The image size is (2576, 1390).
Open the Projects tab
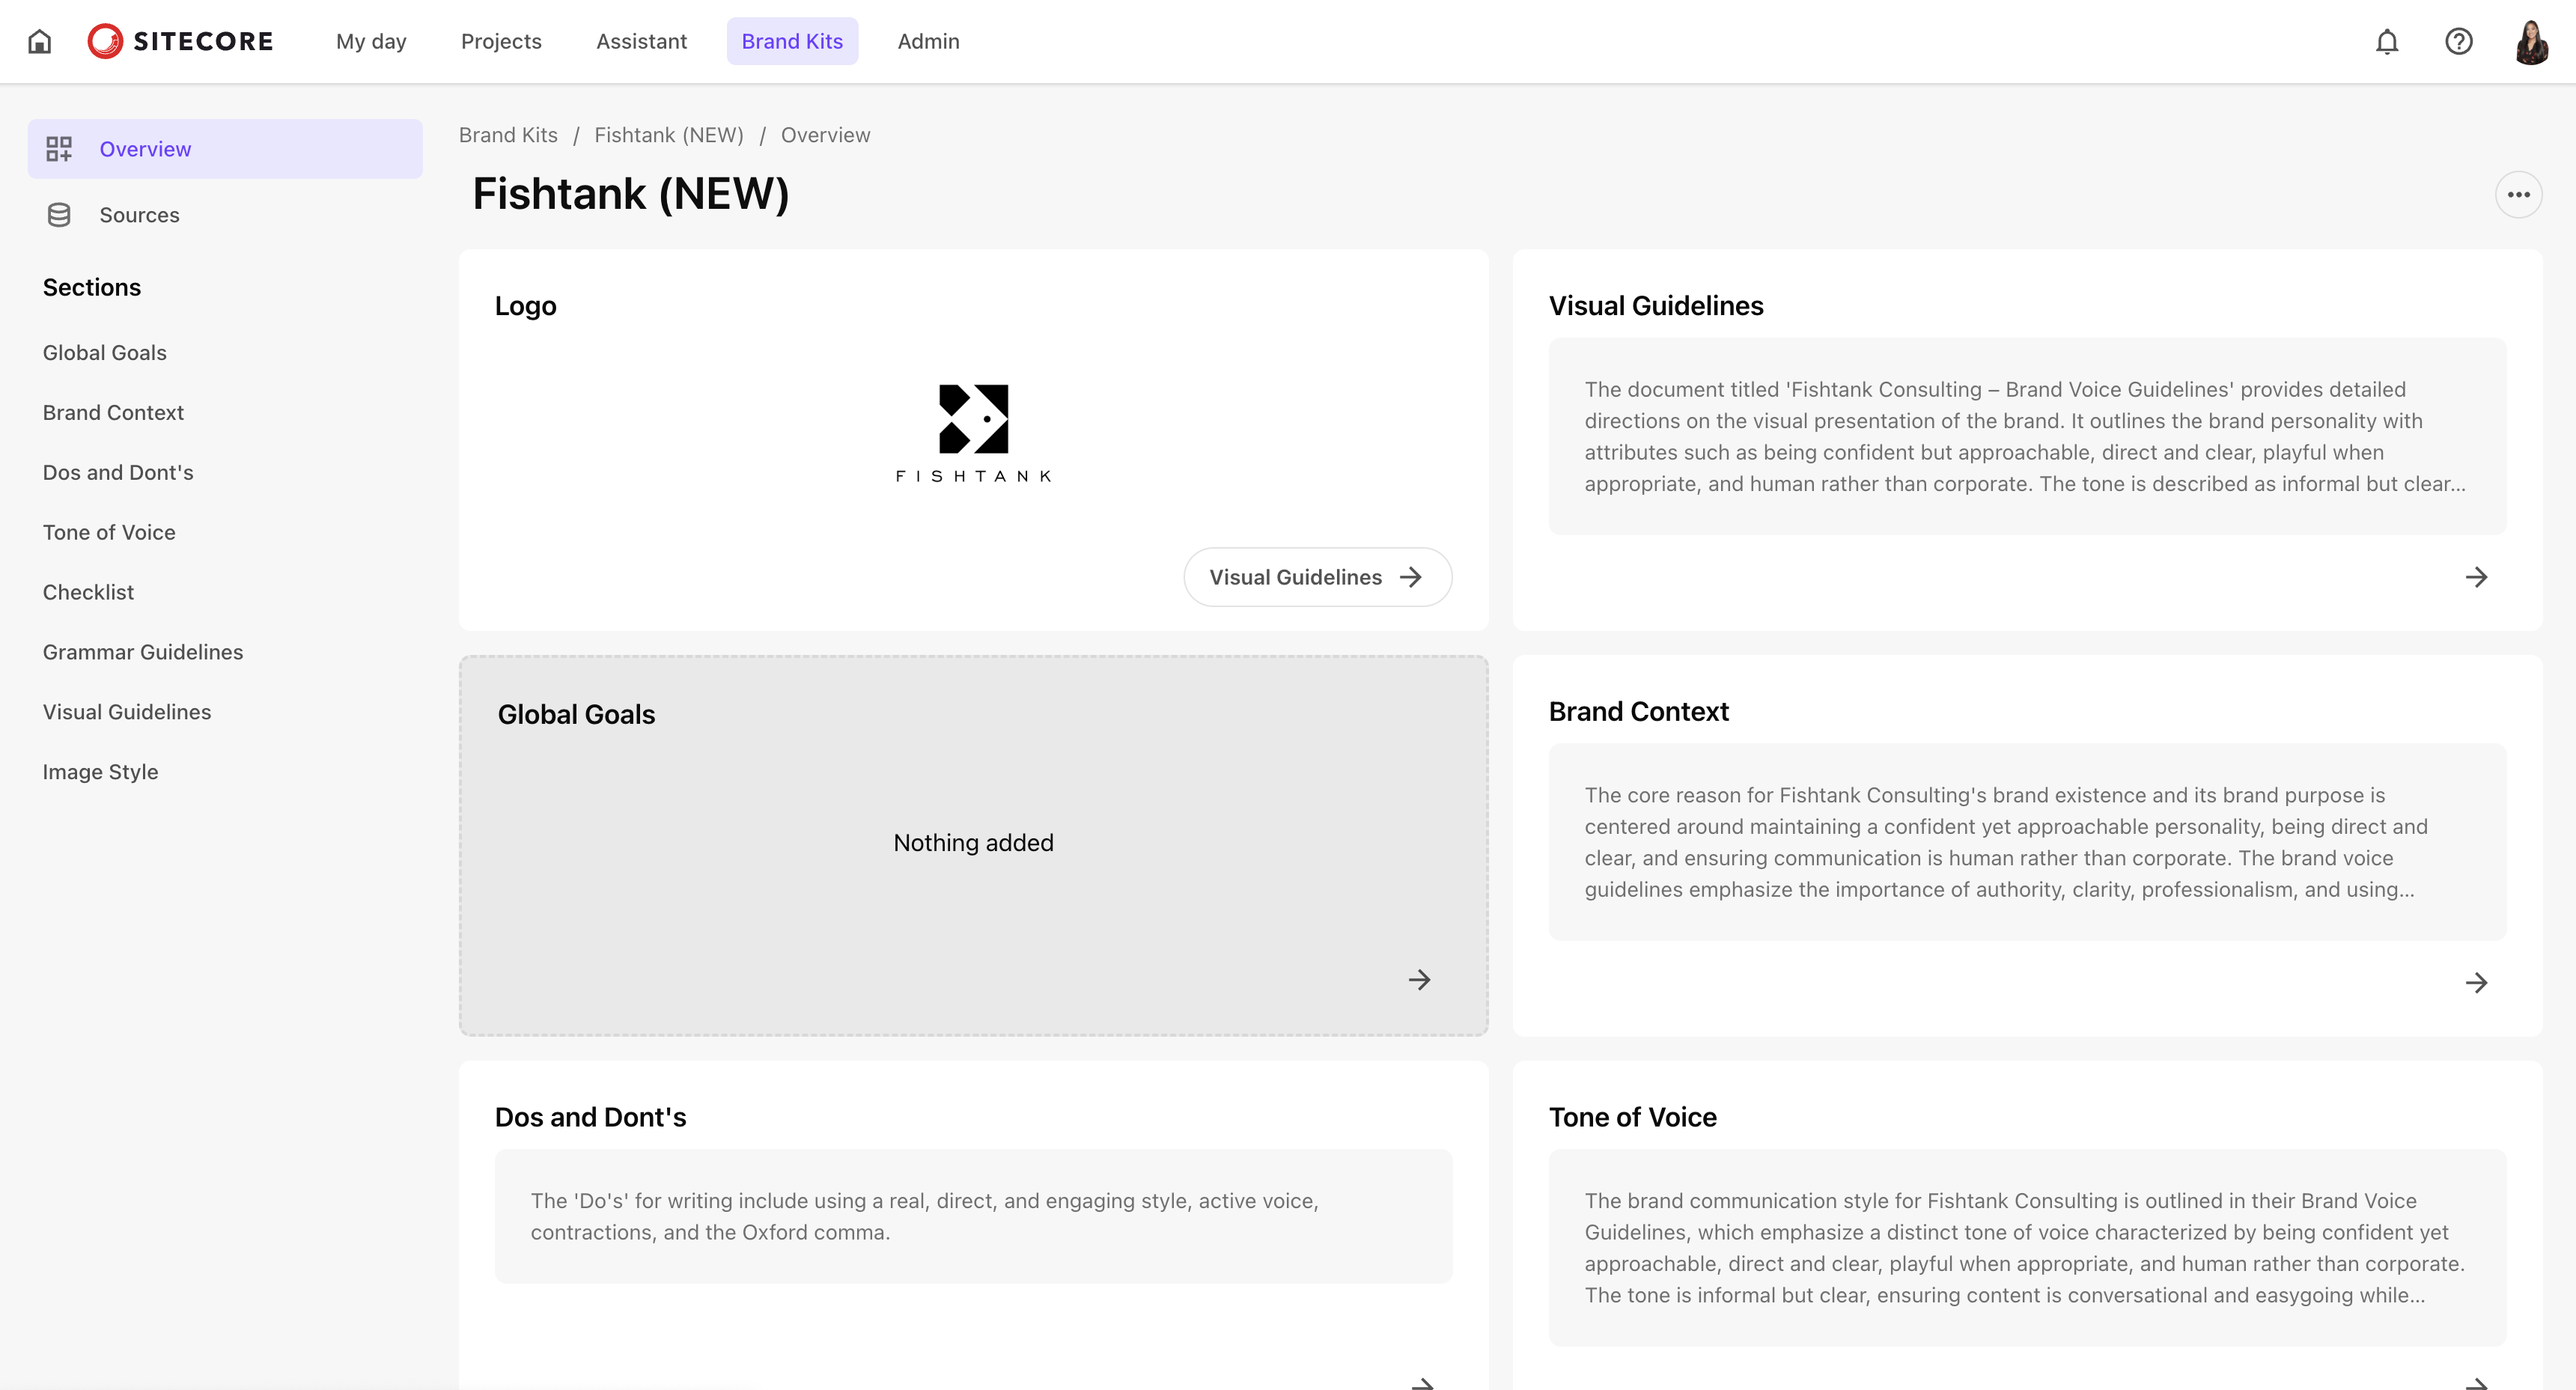tap(501, 41)
